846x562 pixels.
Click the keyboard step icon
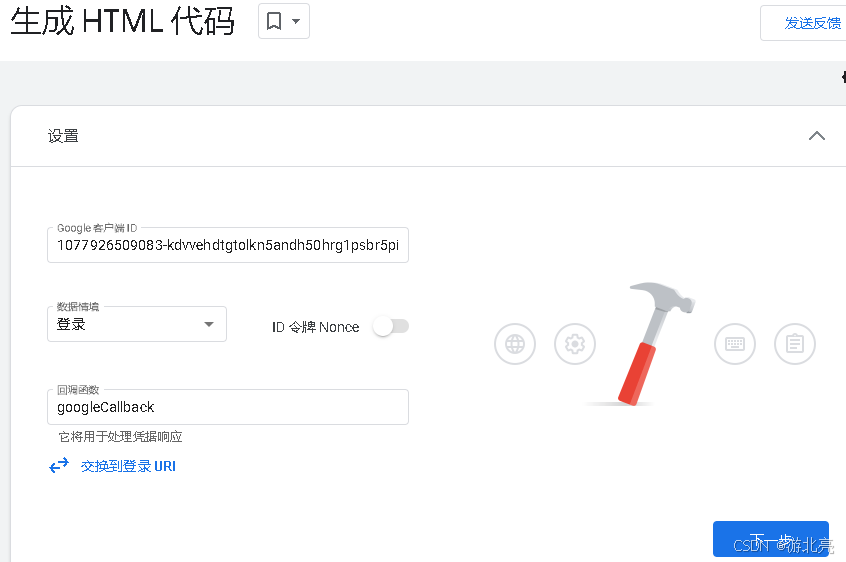(735, 344)
